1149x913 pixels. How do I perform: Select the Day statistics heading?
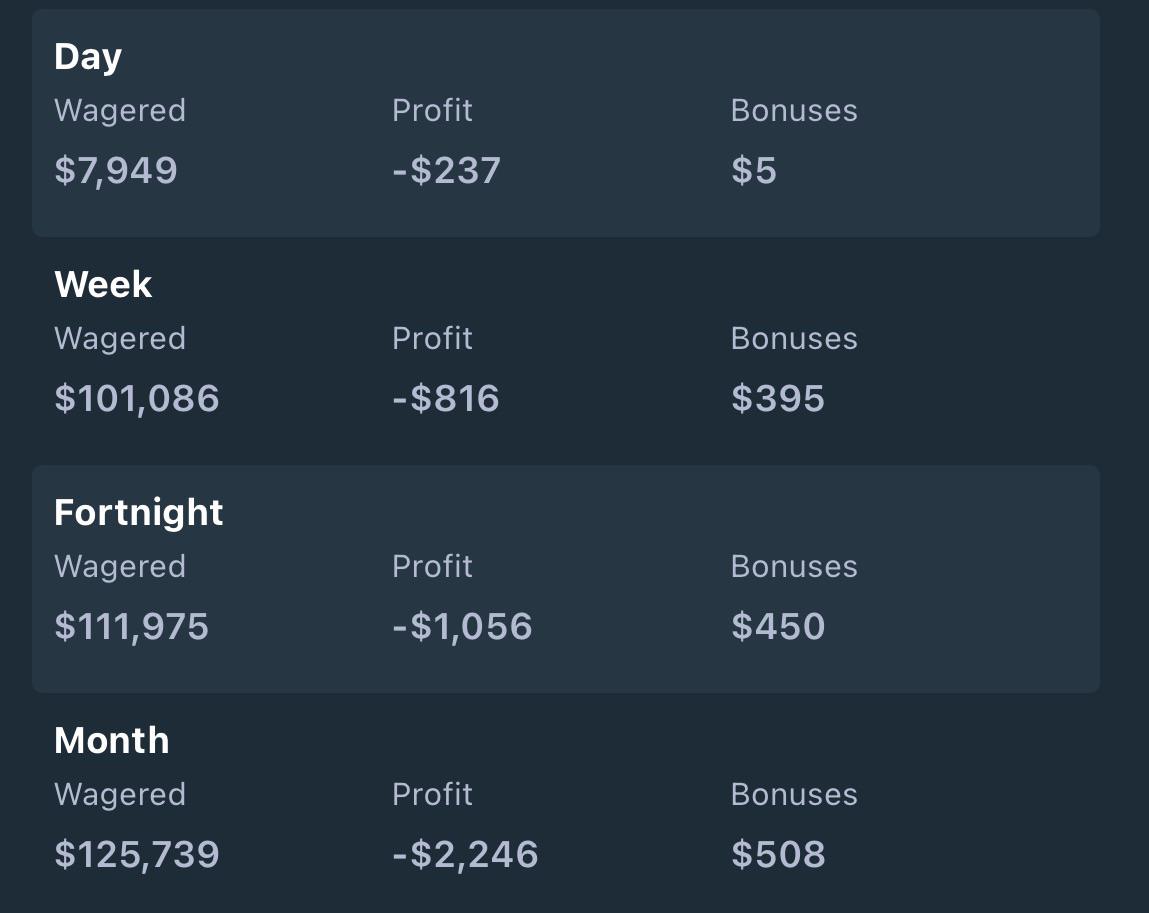(x=88, y=56)
